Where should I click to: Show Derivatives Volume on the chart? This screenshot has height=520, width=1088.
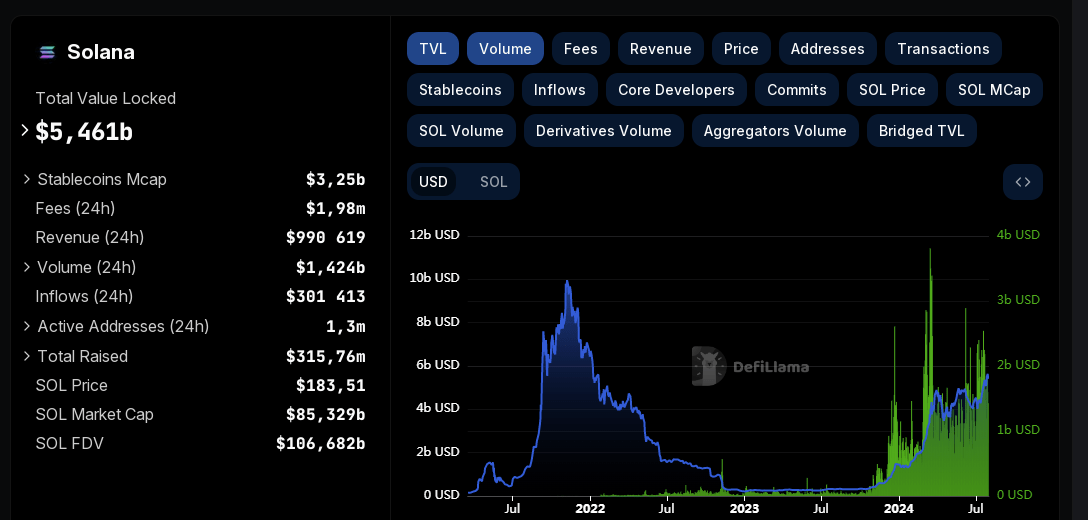click(603, 131)
